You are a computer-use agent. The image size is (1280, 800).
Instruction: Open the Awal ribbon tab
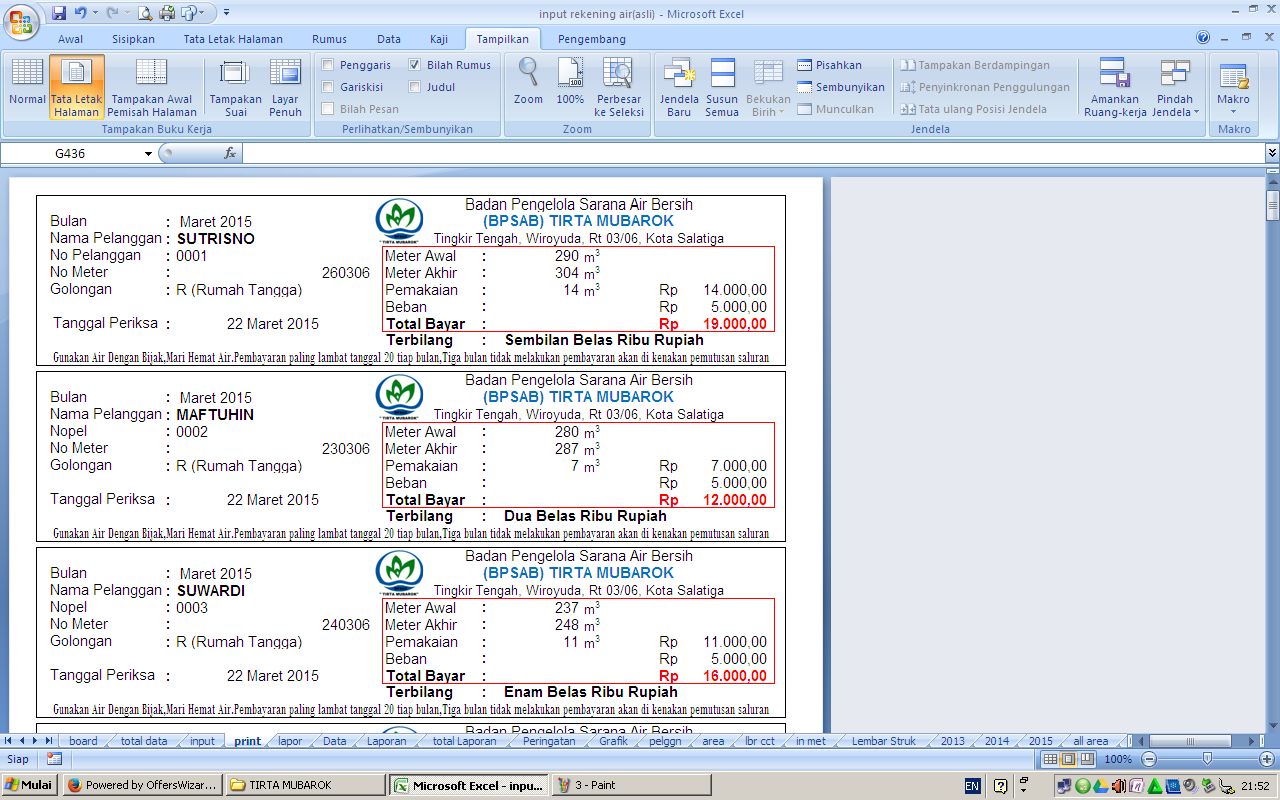pyautogui.click(x=70, y=39)
